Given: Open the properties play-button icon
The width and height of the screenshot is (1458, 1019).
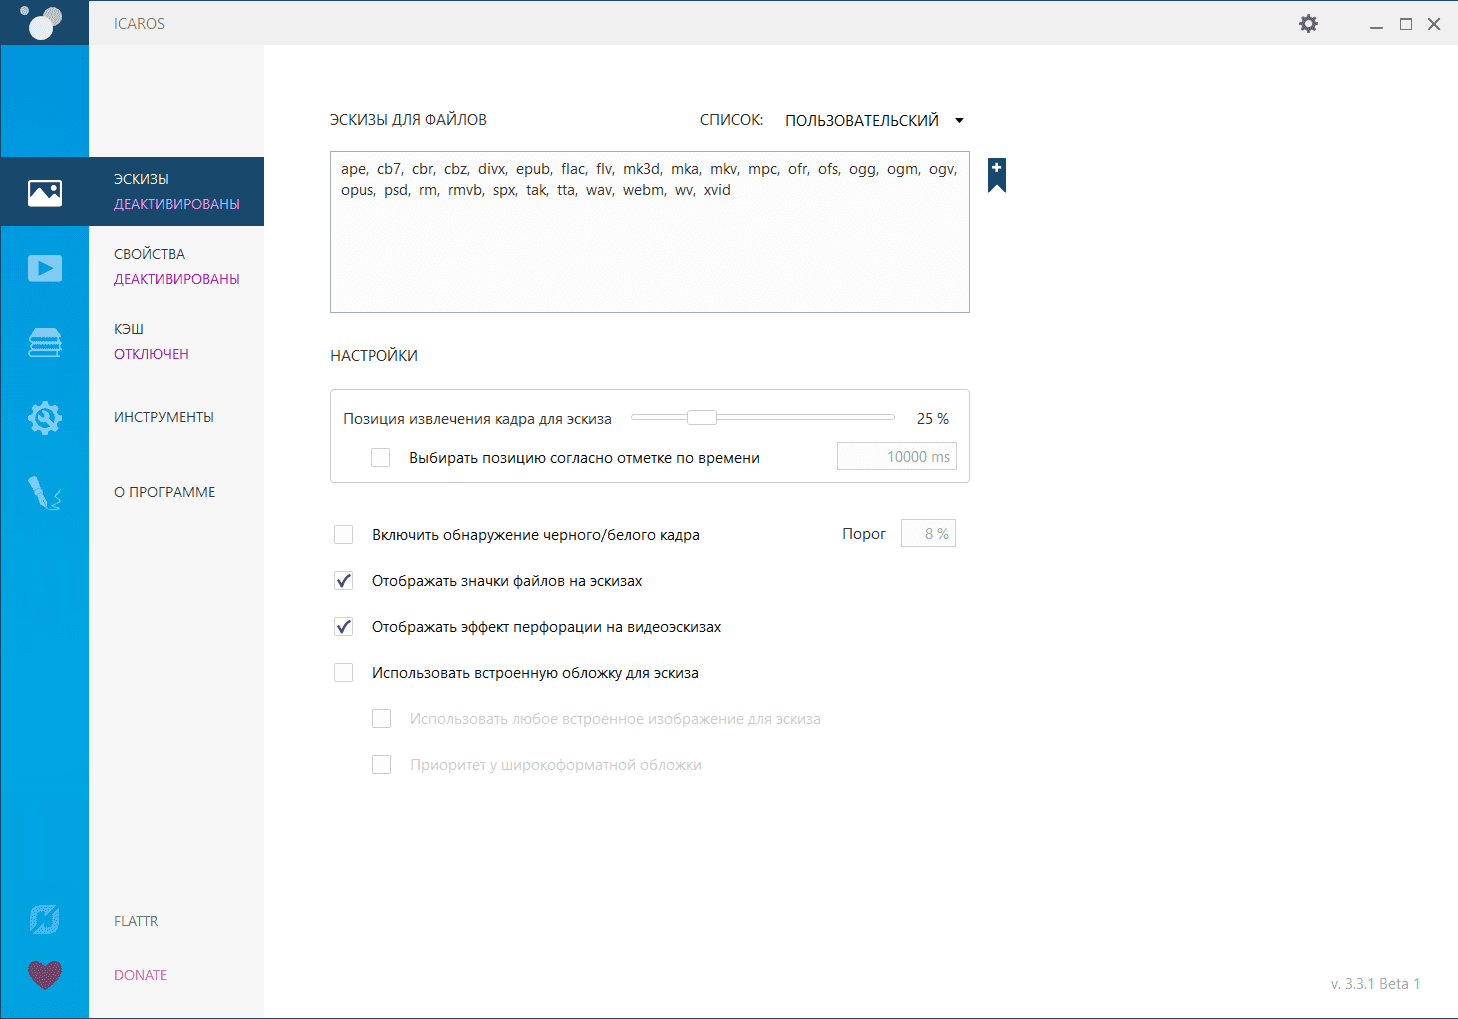Looking at the screenshot, I should click(45, 268).
